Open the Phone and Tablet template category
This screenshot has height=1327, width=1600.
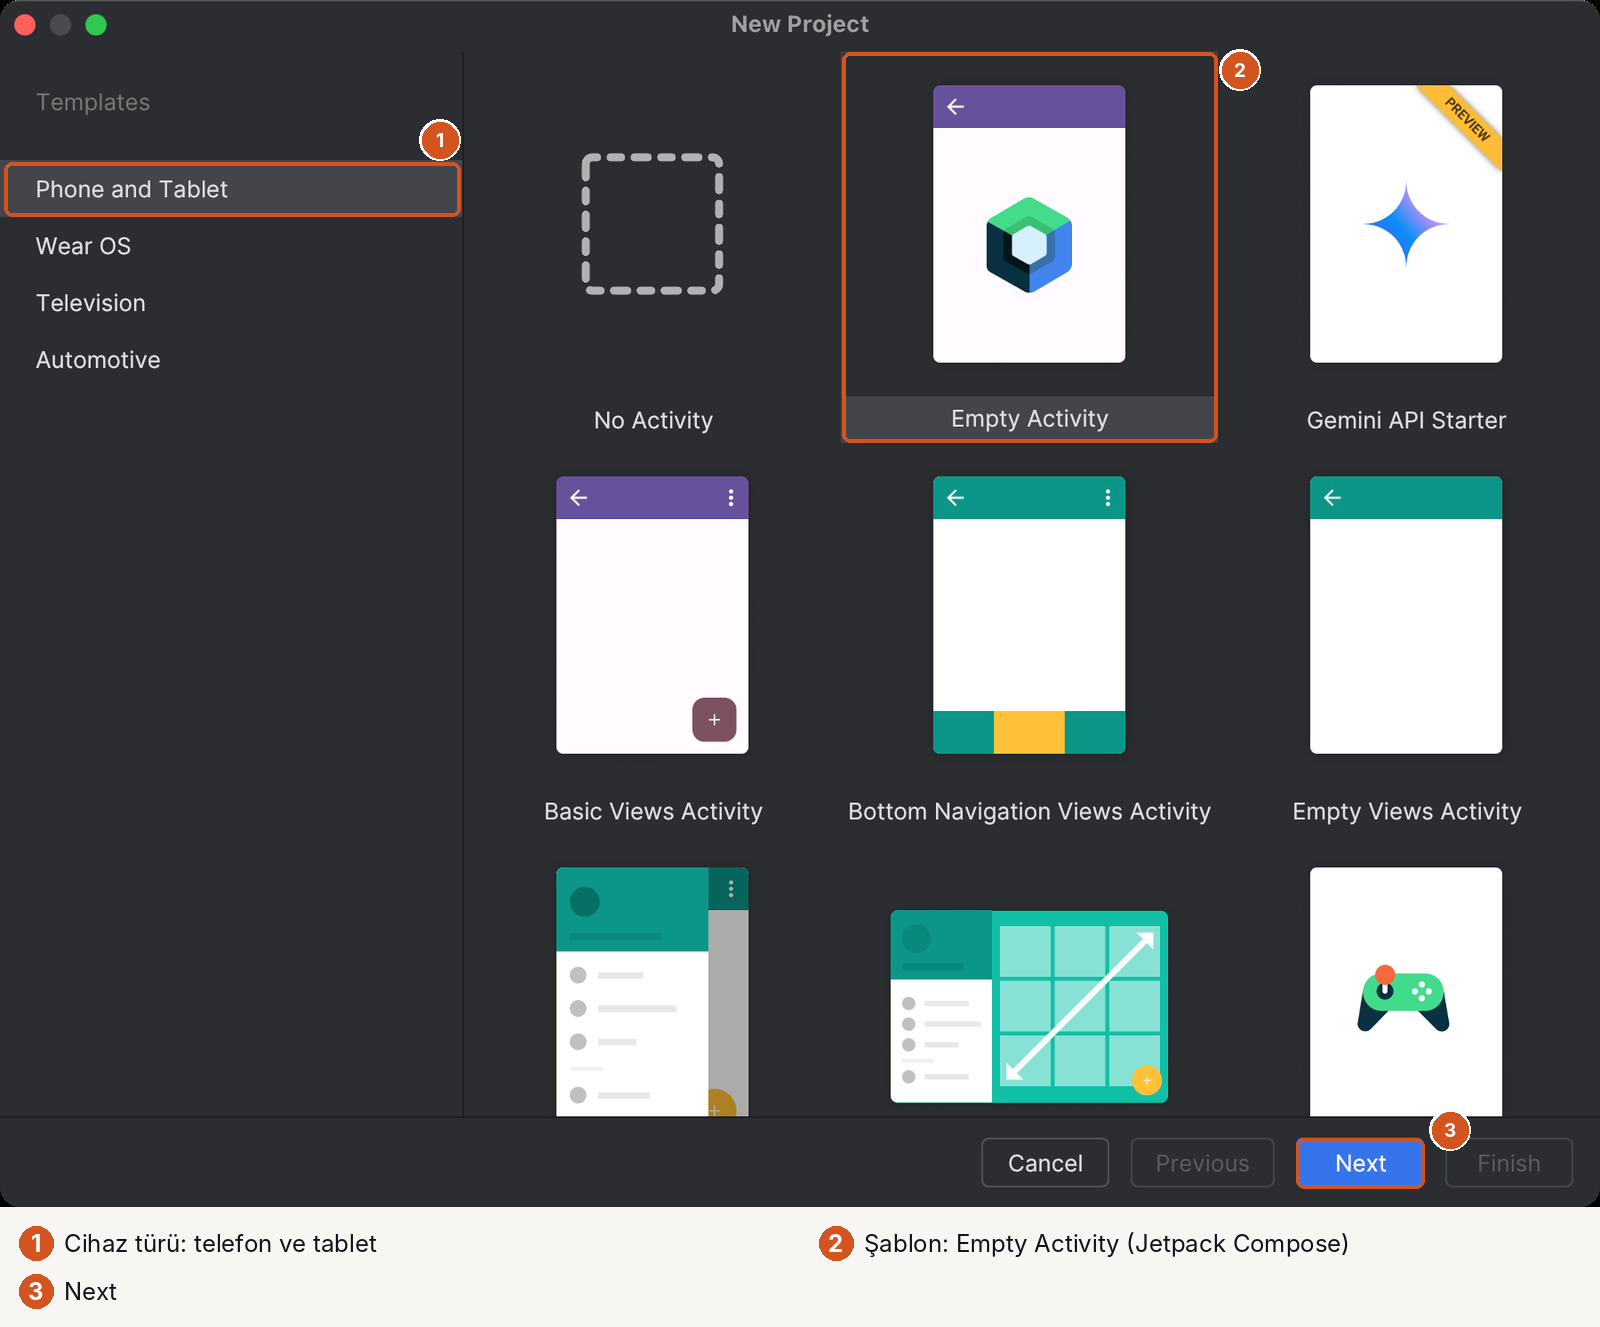click(232, 189)
